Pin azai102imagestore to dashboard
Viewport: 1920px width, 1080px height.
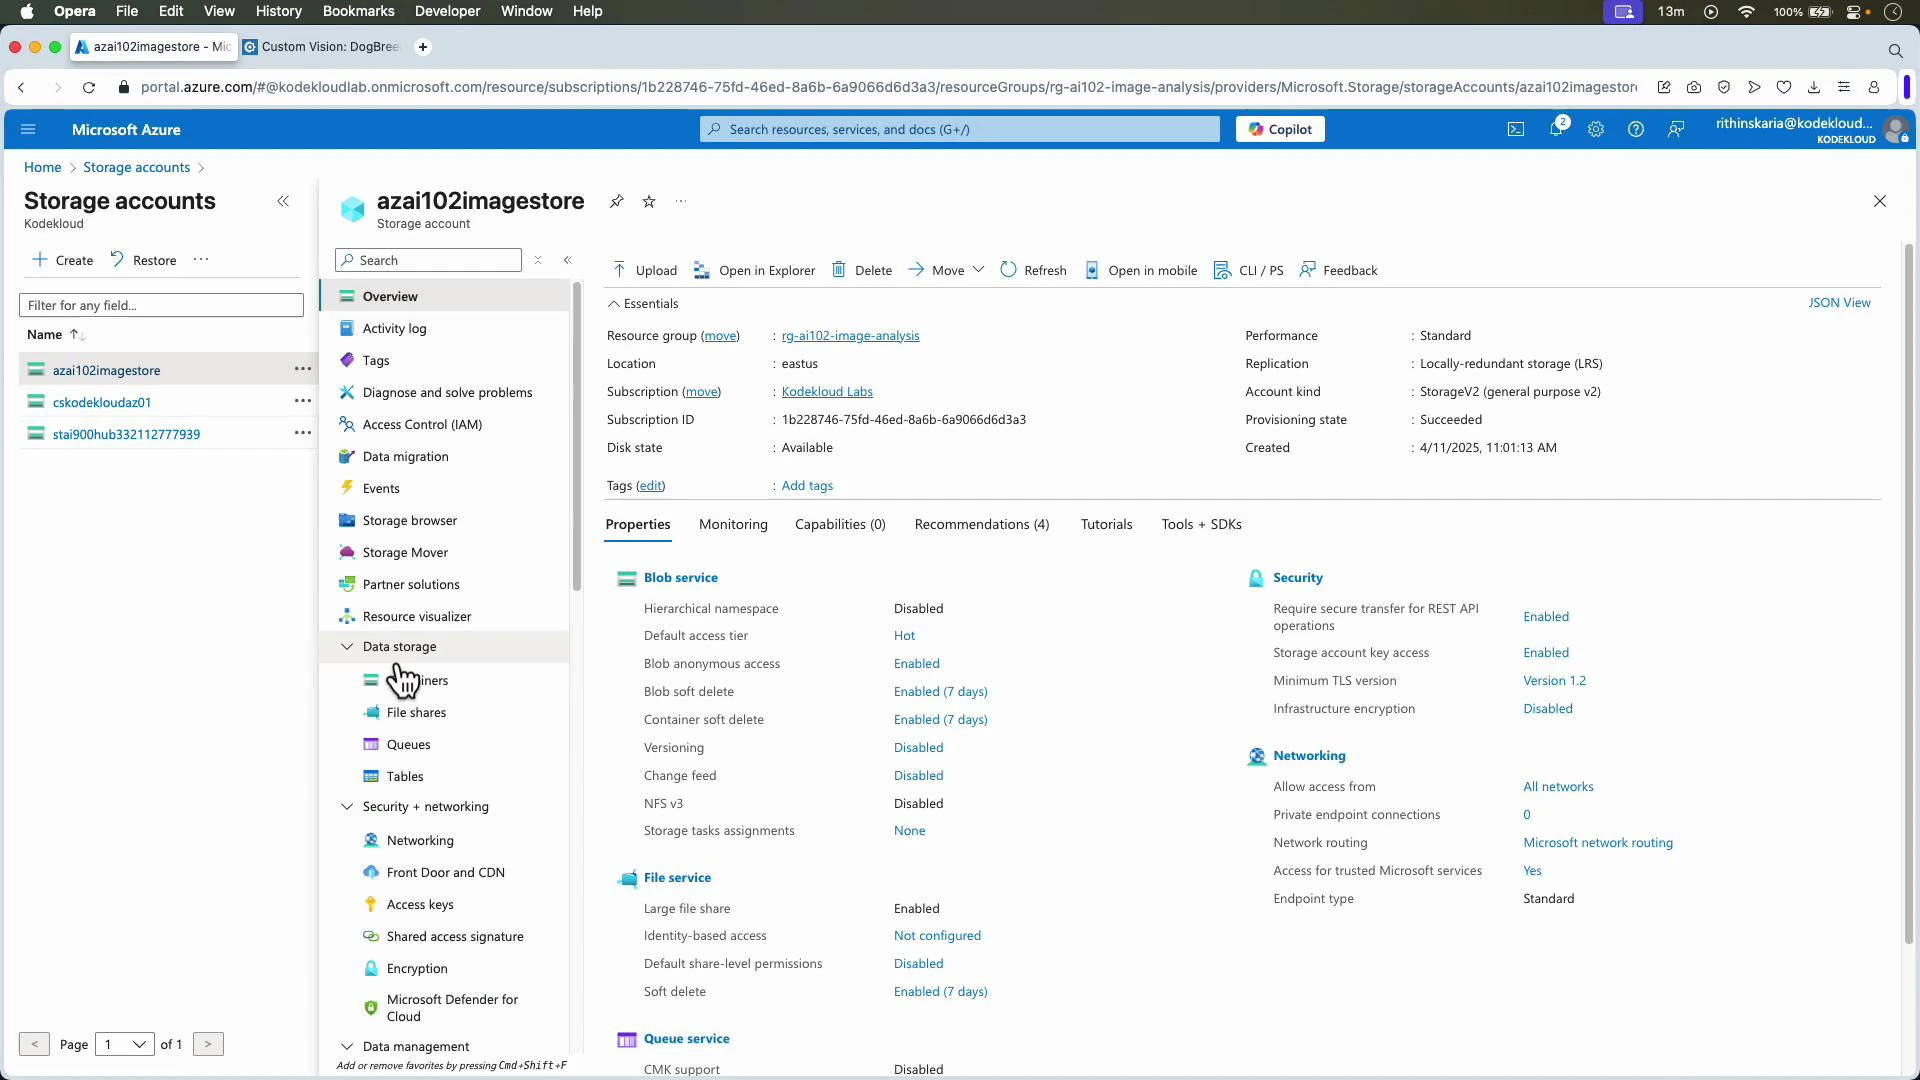point(617,201)
